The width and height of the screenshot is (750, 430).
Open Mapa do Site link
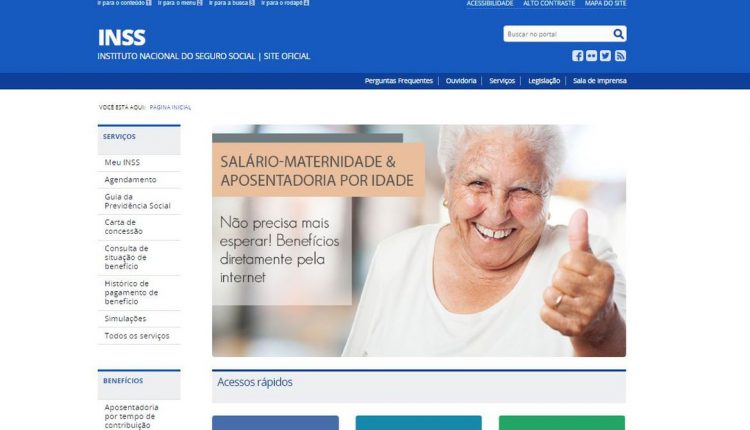coord(605,3)
